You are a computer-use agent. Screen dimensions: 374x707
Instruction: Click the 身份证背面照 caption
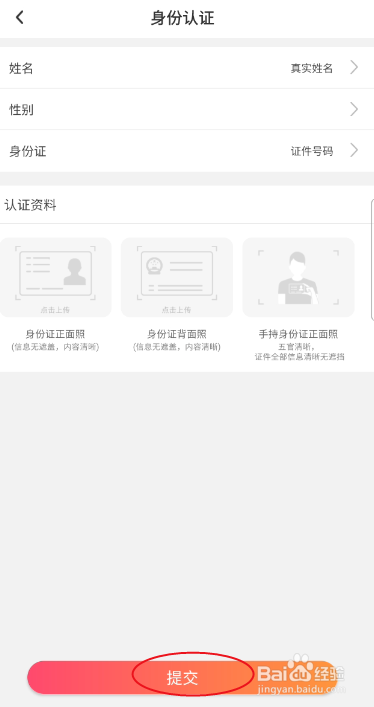(177, 335)
